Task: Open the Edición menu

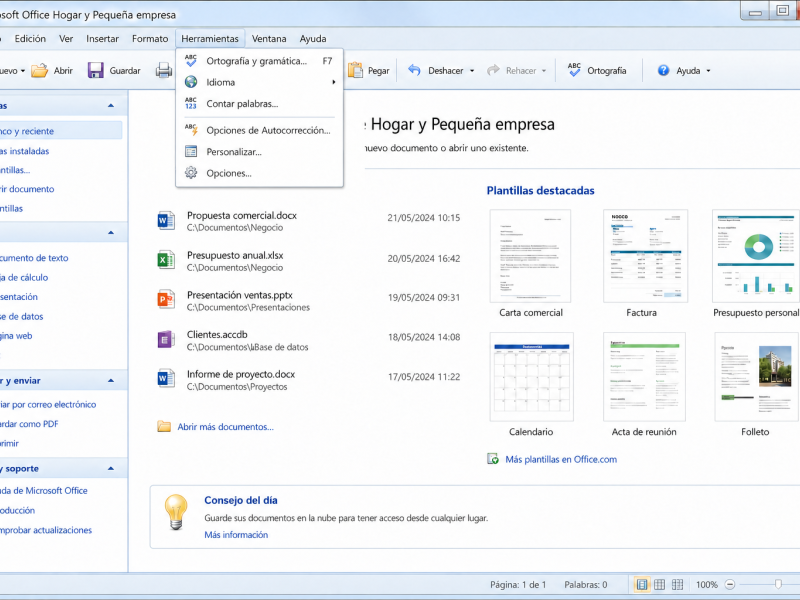Action: pos(30,39)
